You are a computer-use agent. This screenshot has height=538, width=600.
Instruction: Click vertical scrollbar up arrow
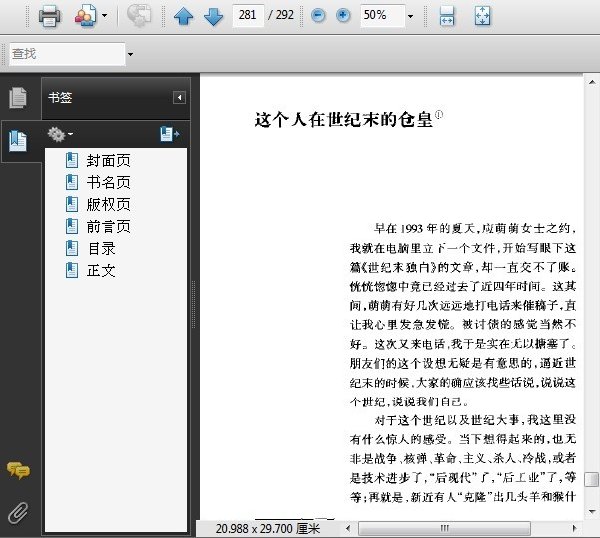pyautogui.click(x=592, y=82)
